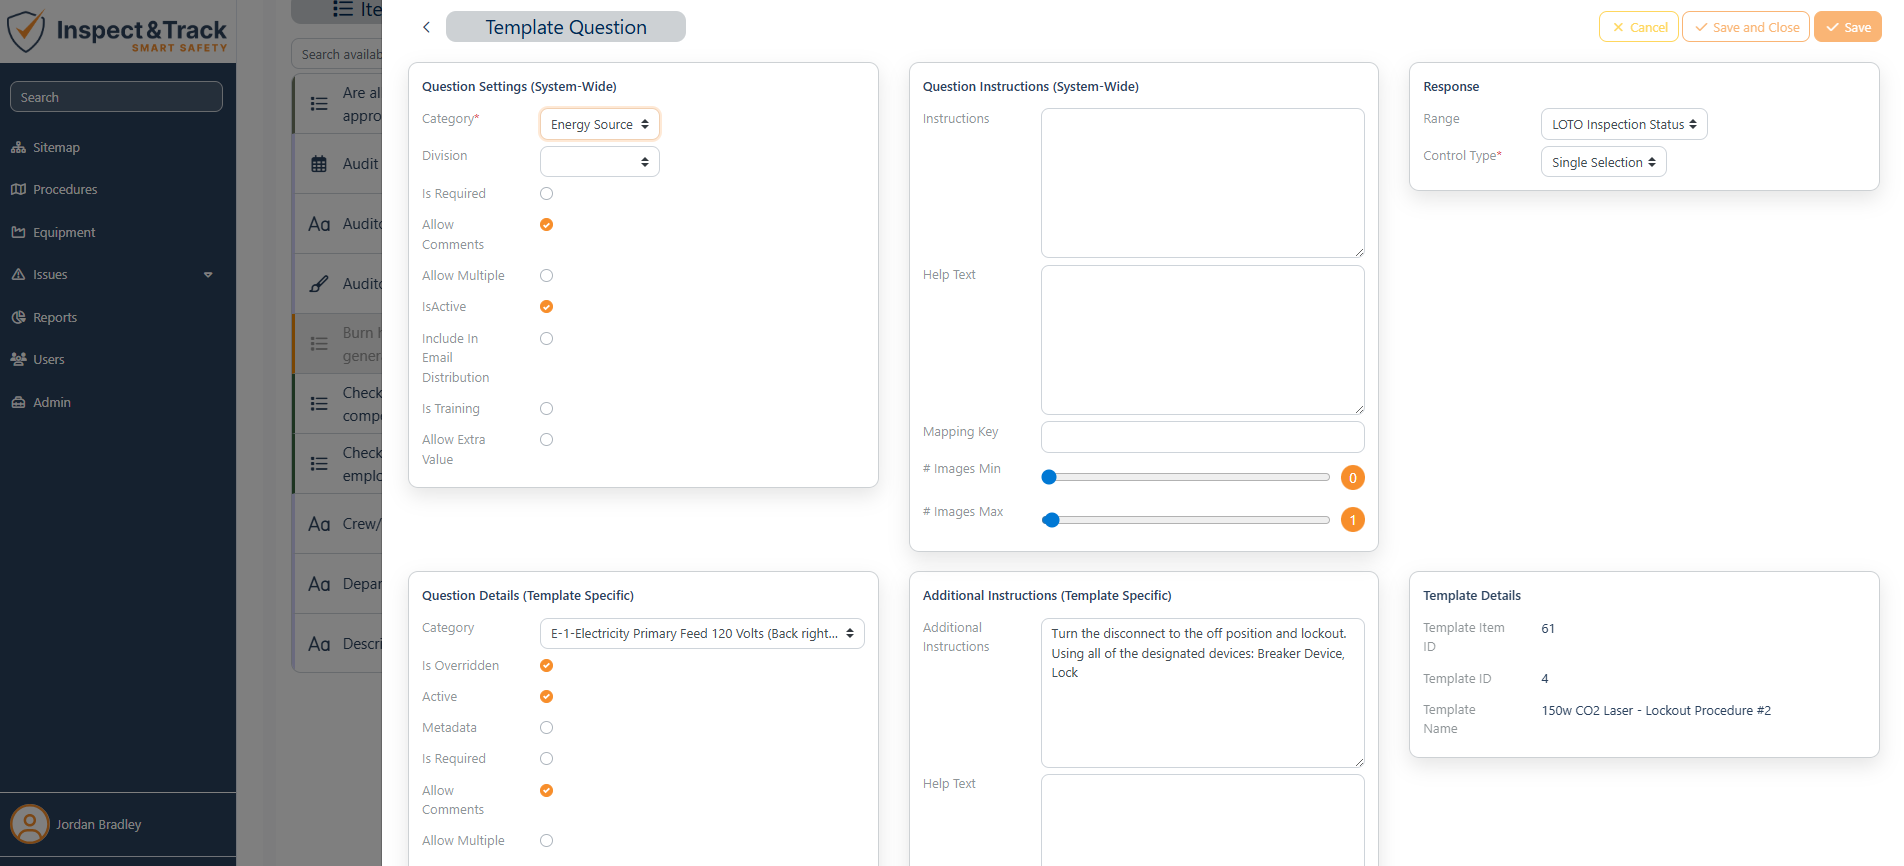1904x866 pixels.
Task: Click the Issues warning triangle icon
Action: pos(18,274)
